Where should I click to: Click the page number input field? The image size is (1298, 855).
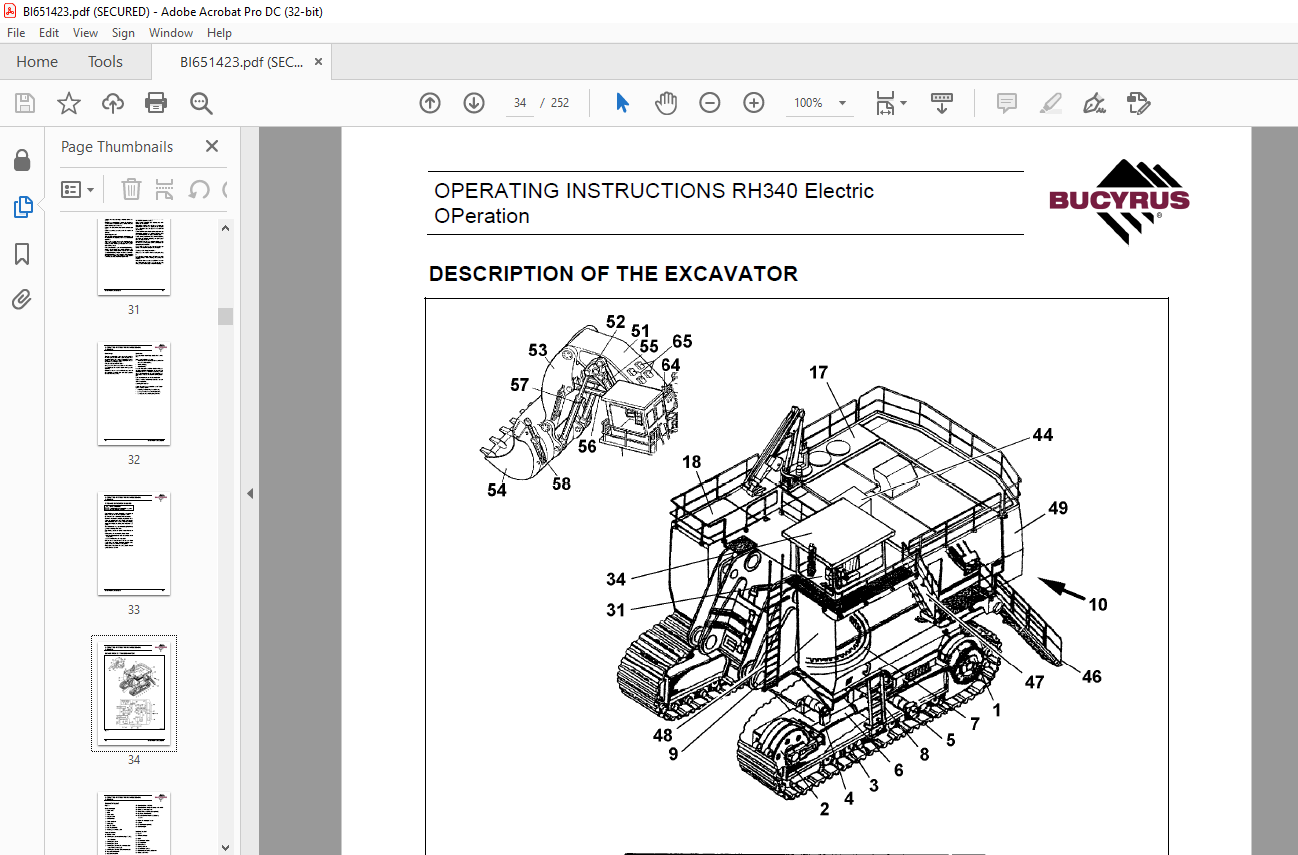520,103
